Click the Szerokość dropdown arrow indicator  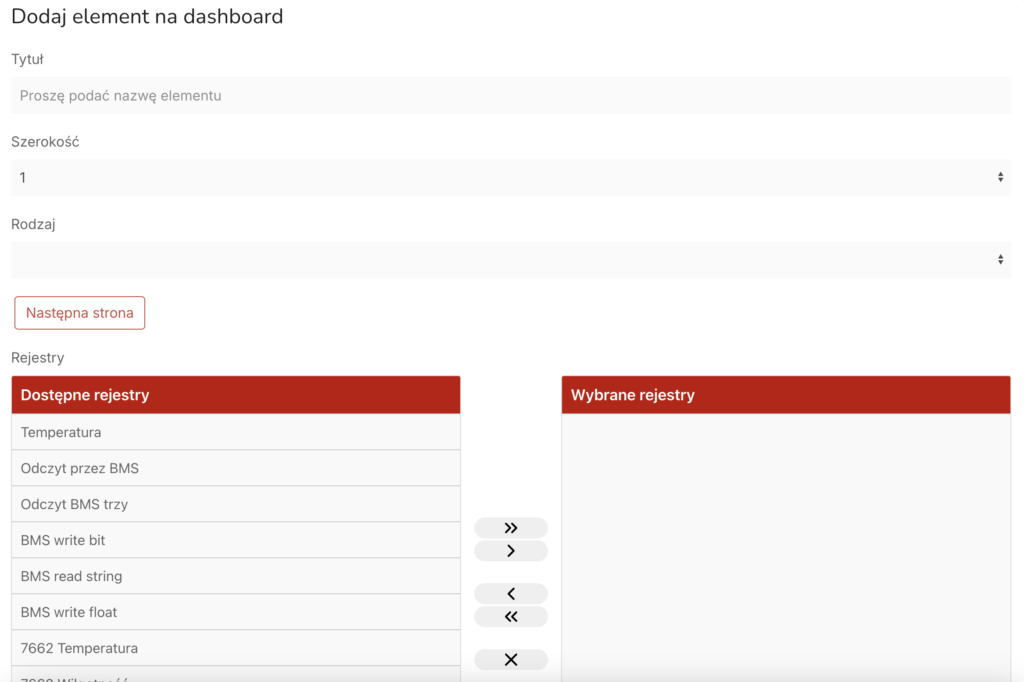[x=1000, y=177]
